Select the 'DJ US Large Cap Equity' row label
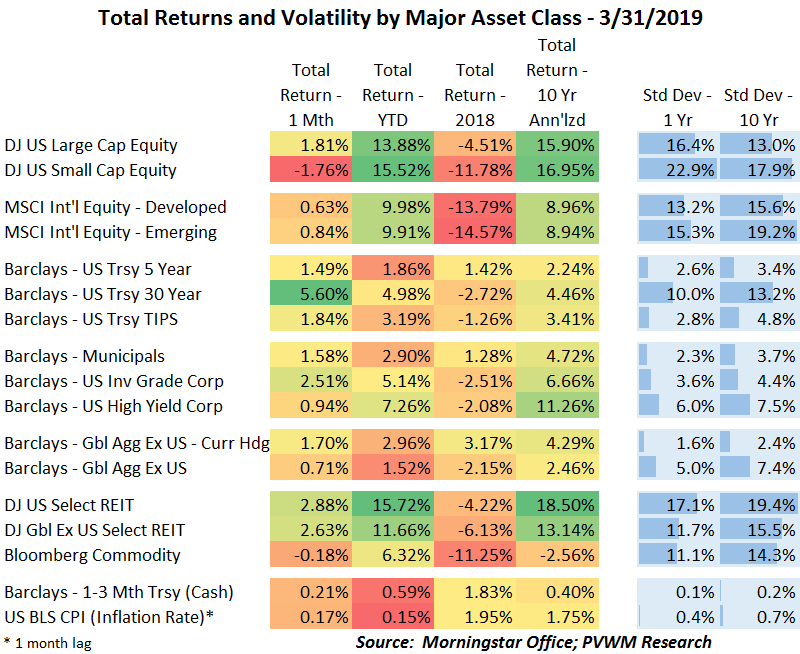800x654 pixels. tap(91, 145)
